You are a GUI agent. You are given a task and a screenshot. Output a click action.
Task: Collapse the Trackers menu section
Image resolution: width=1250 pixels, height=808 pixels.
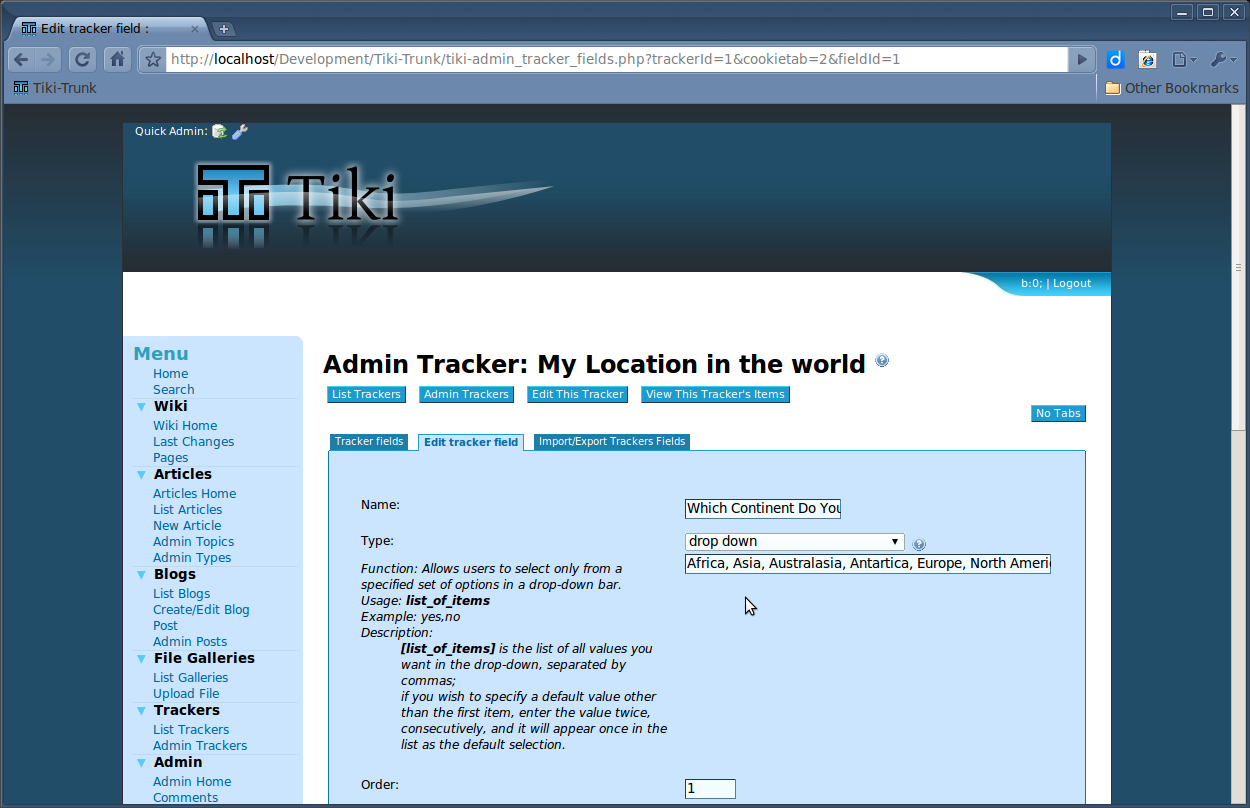coord(141,710)
